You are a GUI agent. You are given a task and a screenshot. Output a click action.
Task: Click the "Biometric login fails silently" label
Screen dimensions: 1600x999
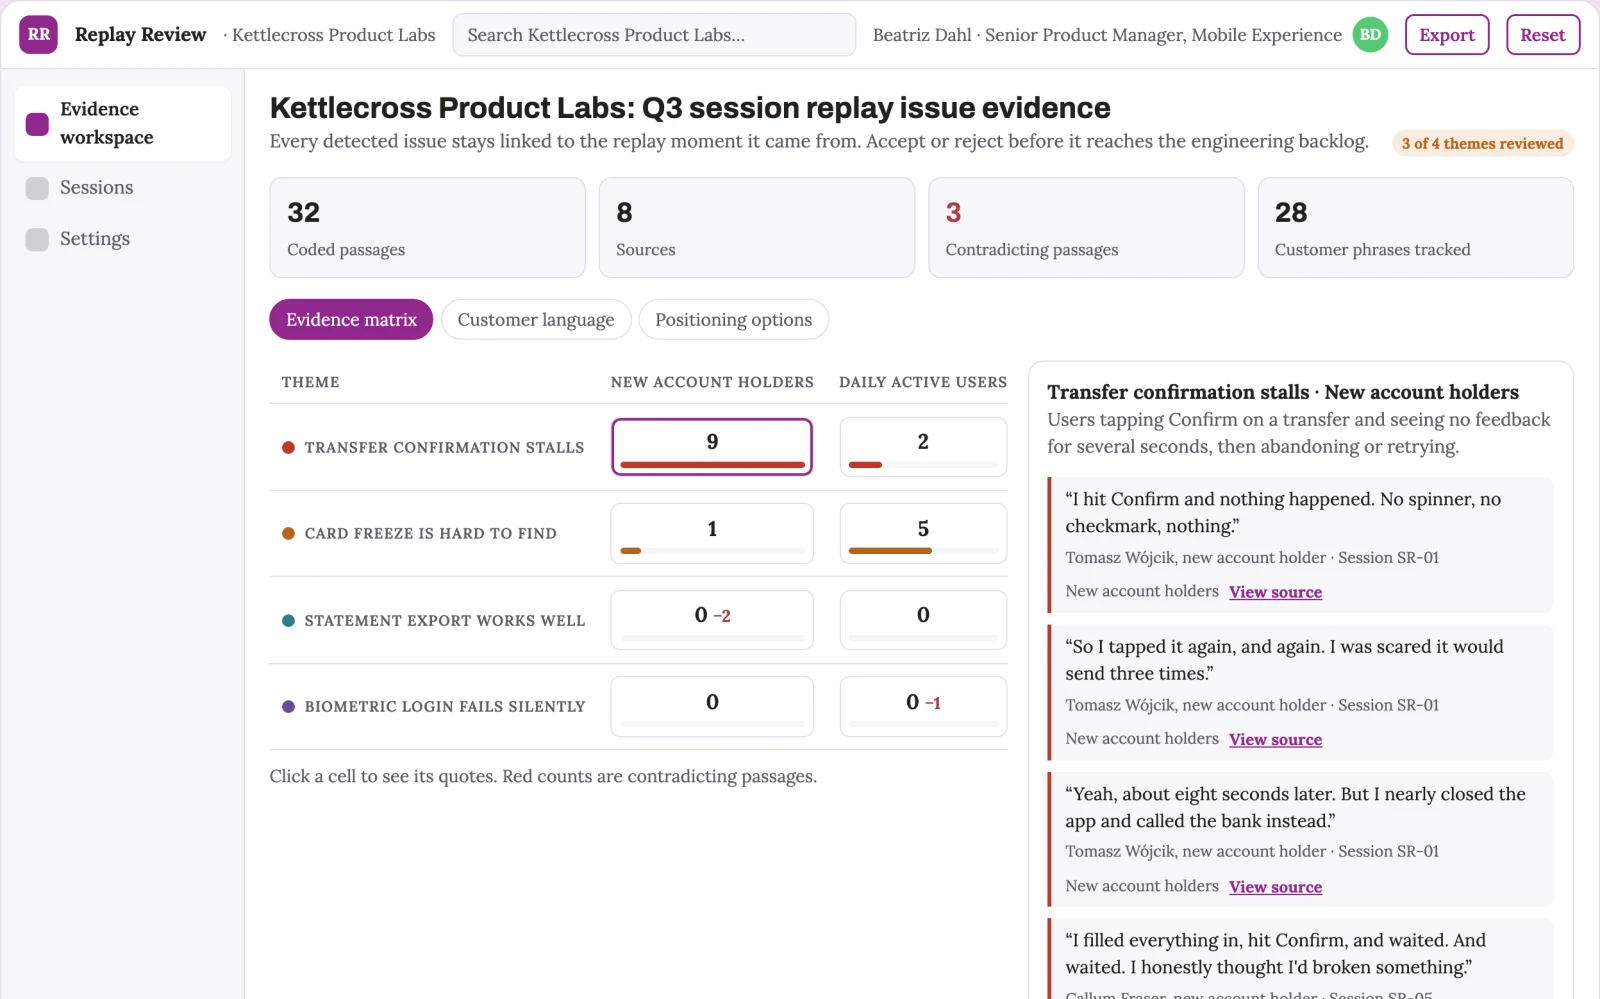point(444,707)
